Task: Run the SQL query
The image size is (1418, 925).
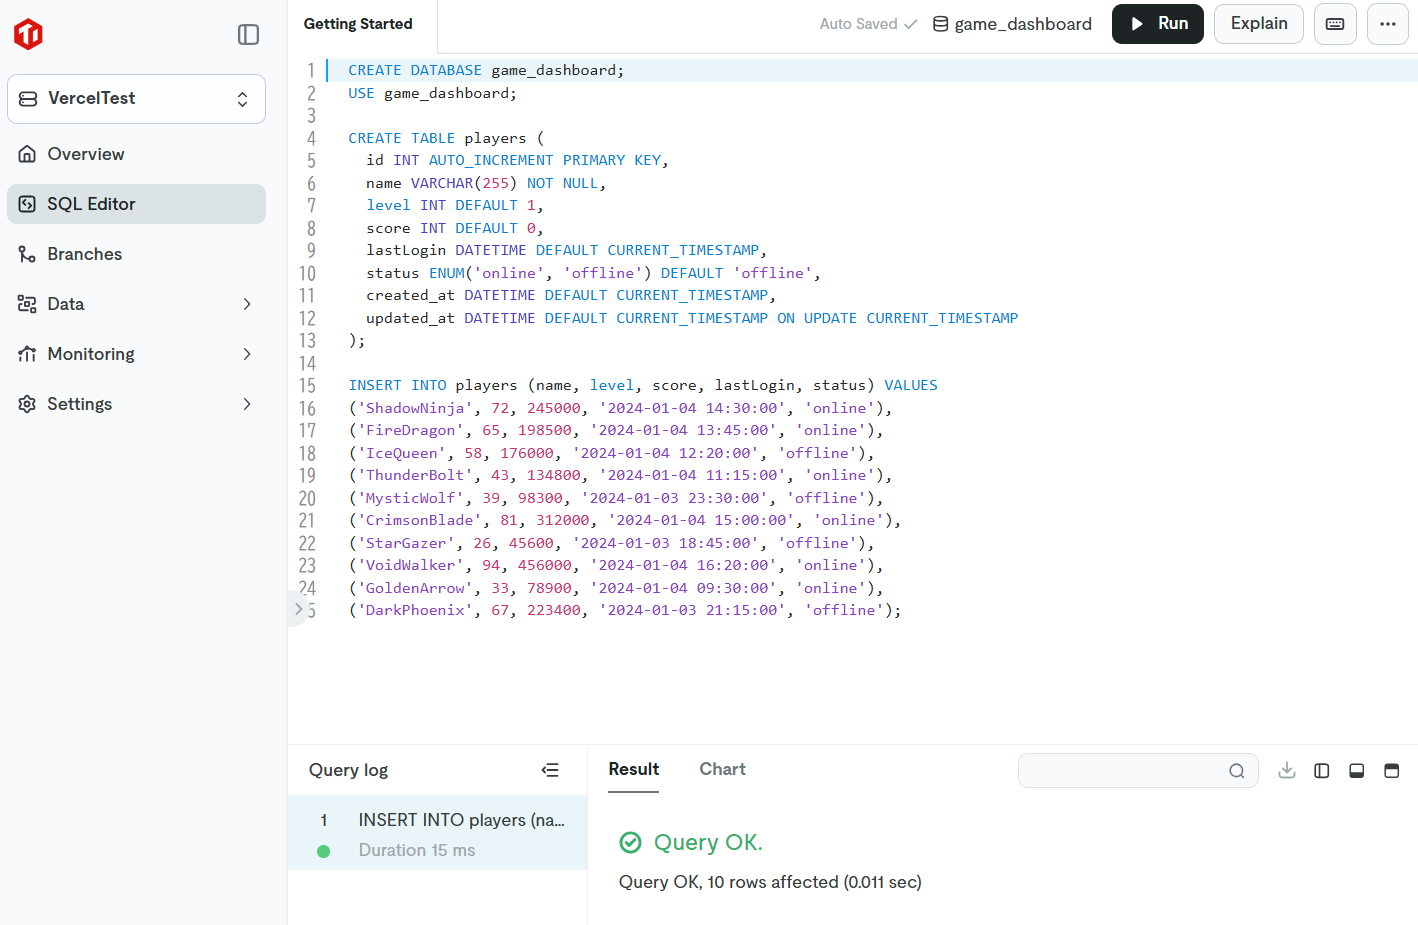Action: click(x=1158, y=24)
